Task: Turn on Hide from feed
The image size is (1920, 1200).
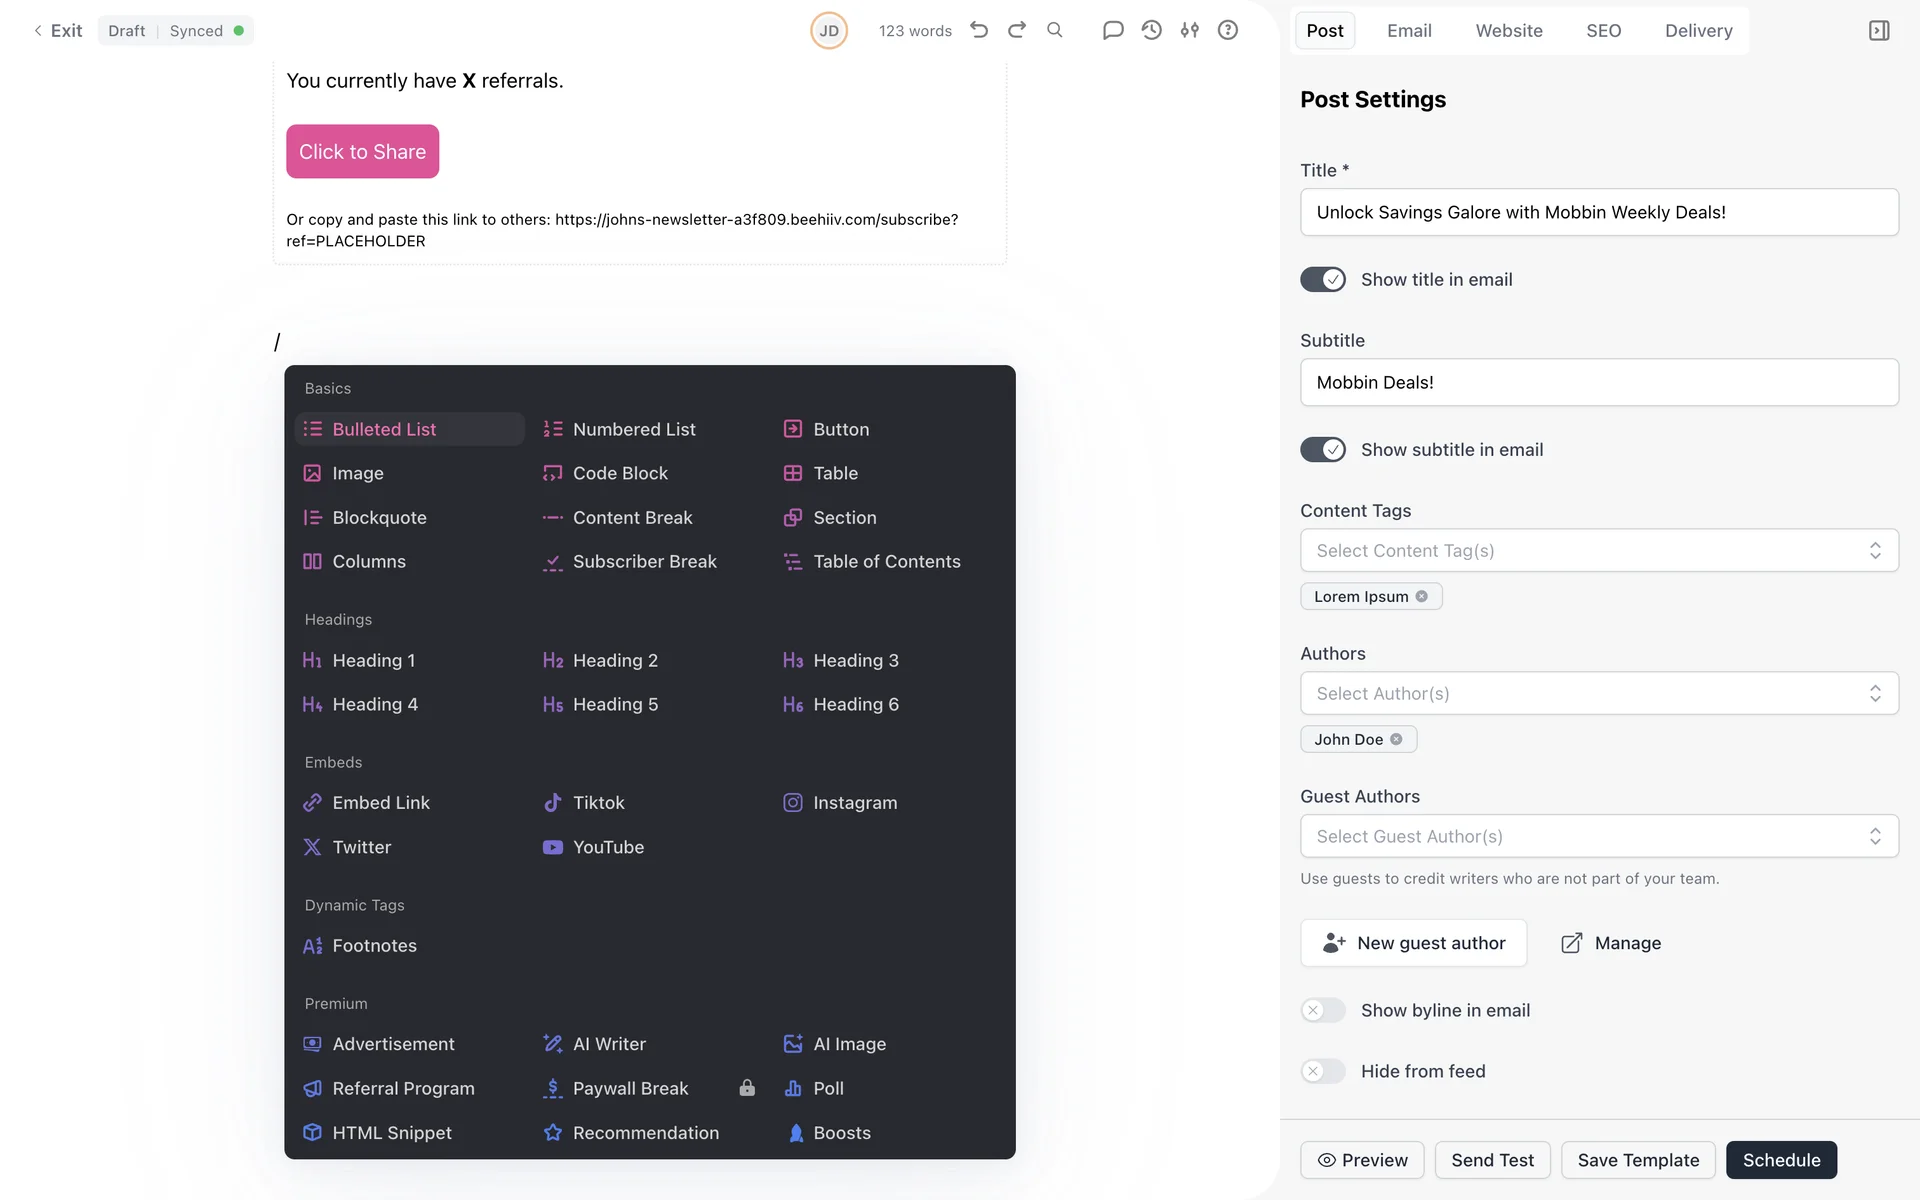Action: (x=1323, y=1071)
